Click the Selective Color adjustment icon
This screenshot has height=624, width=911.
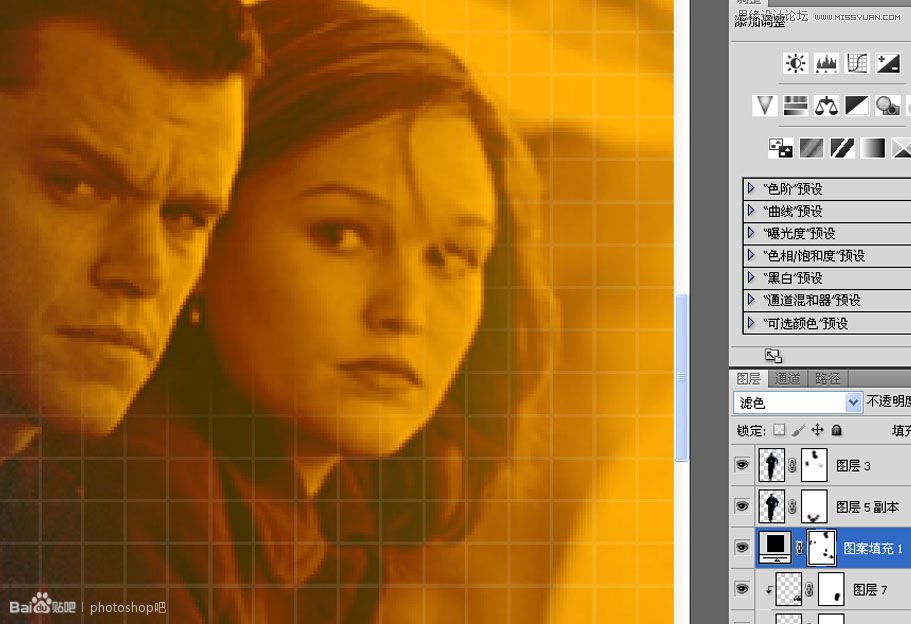point(901,147)
